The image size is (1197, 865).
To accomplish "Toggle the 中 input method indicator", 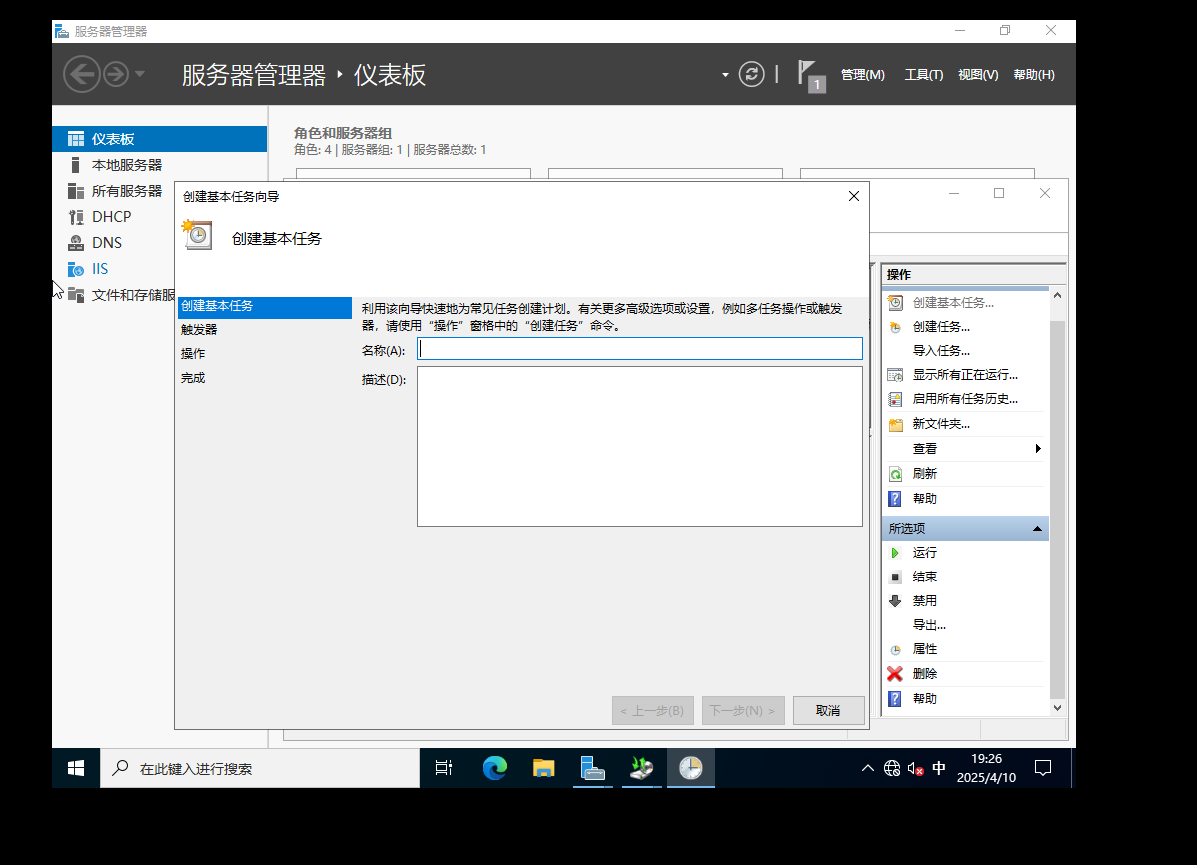I will [x=939, y=768].
